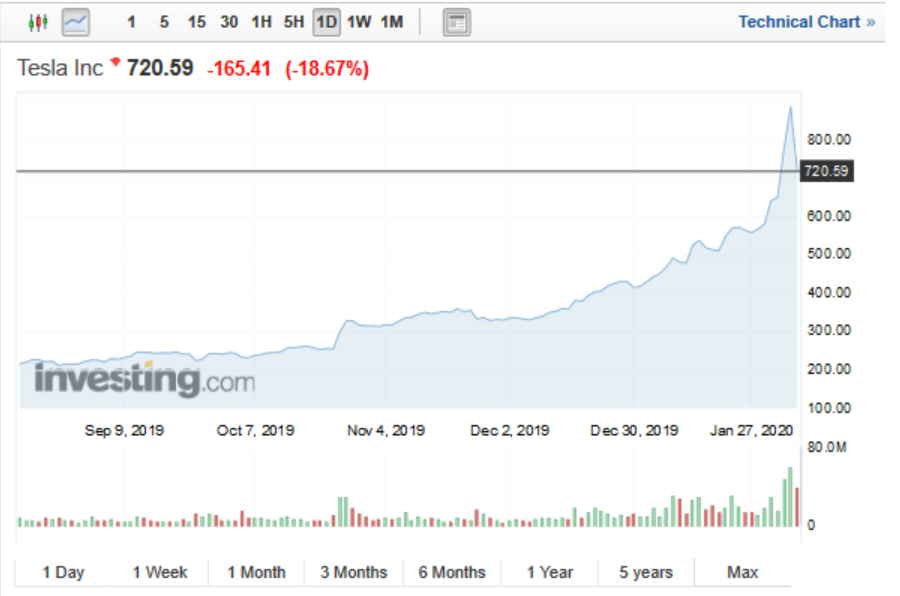The width and height of the screenshot is (900, 596).
Task: Click the (-18.67%) percent change
Action: pos(327,69)
